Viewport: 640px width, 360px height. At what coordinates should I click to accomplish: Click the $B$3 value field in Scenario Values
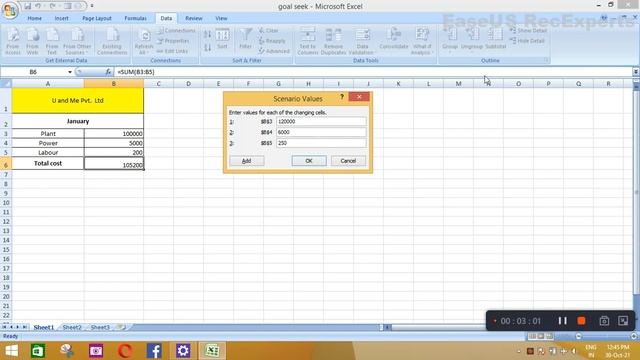coord(321,122)
